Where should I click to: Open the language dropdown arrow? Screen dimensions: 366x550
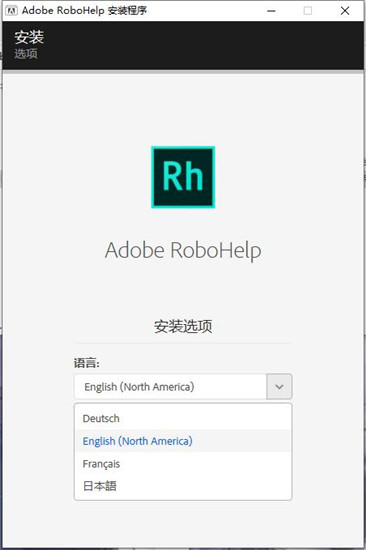click(x=279, y=387)
